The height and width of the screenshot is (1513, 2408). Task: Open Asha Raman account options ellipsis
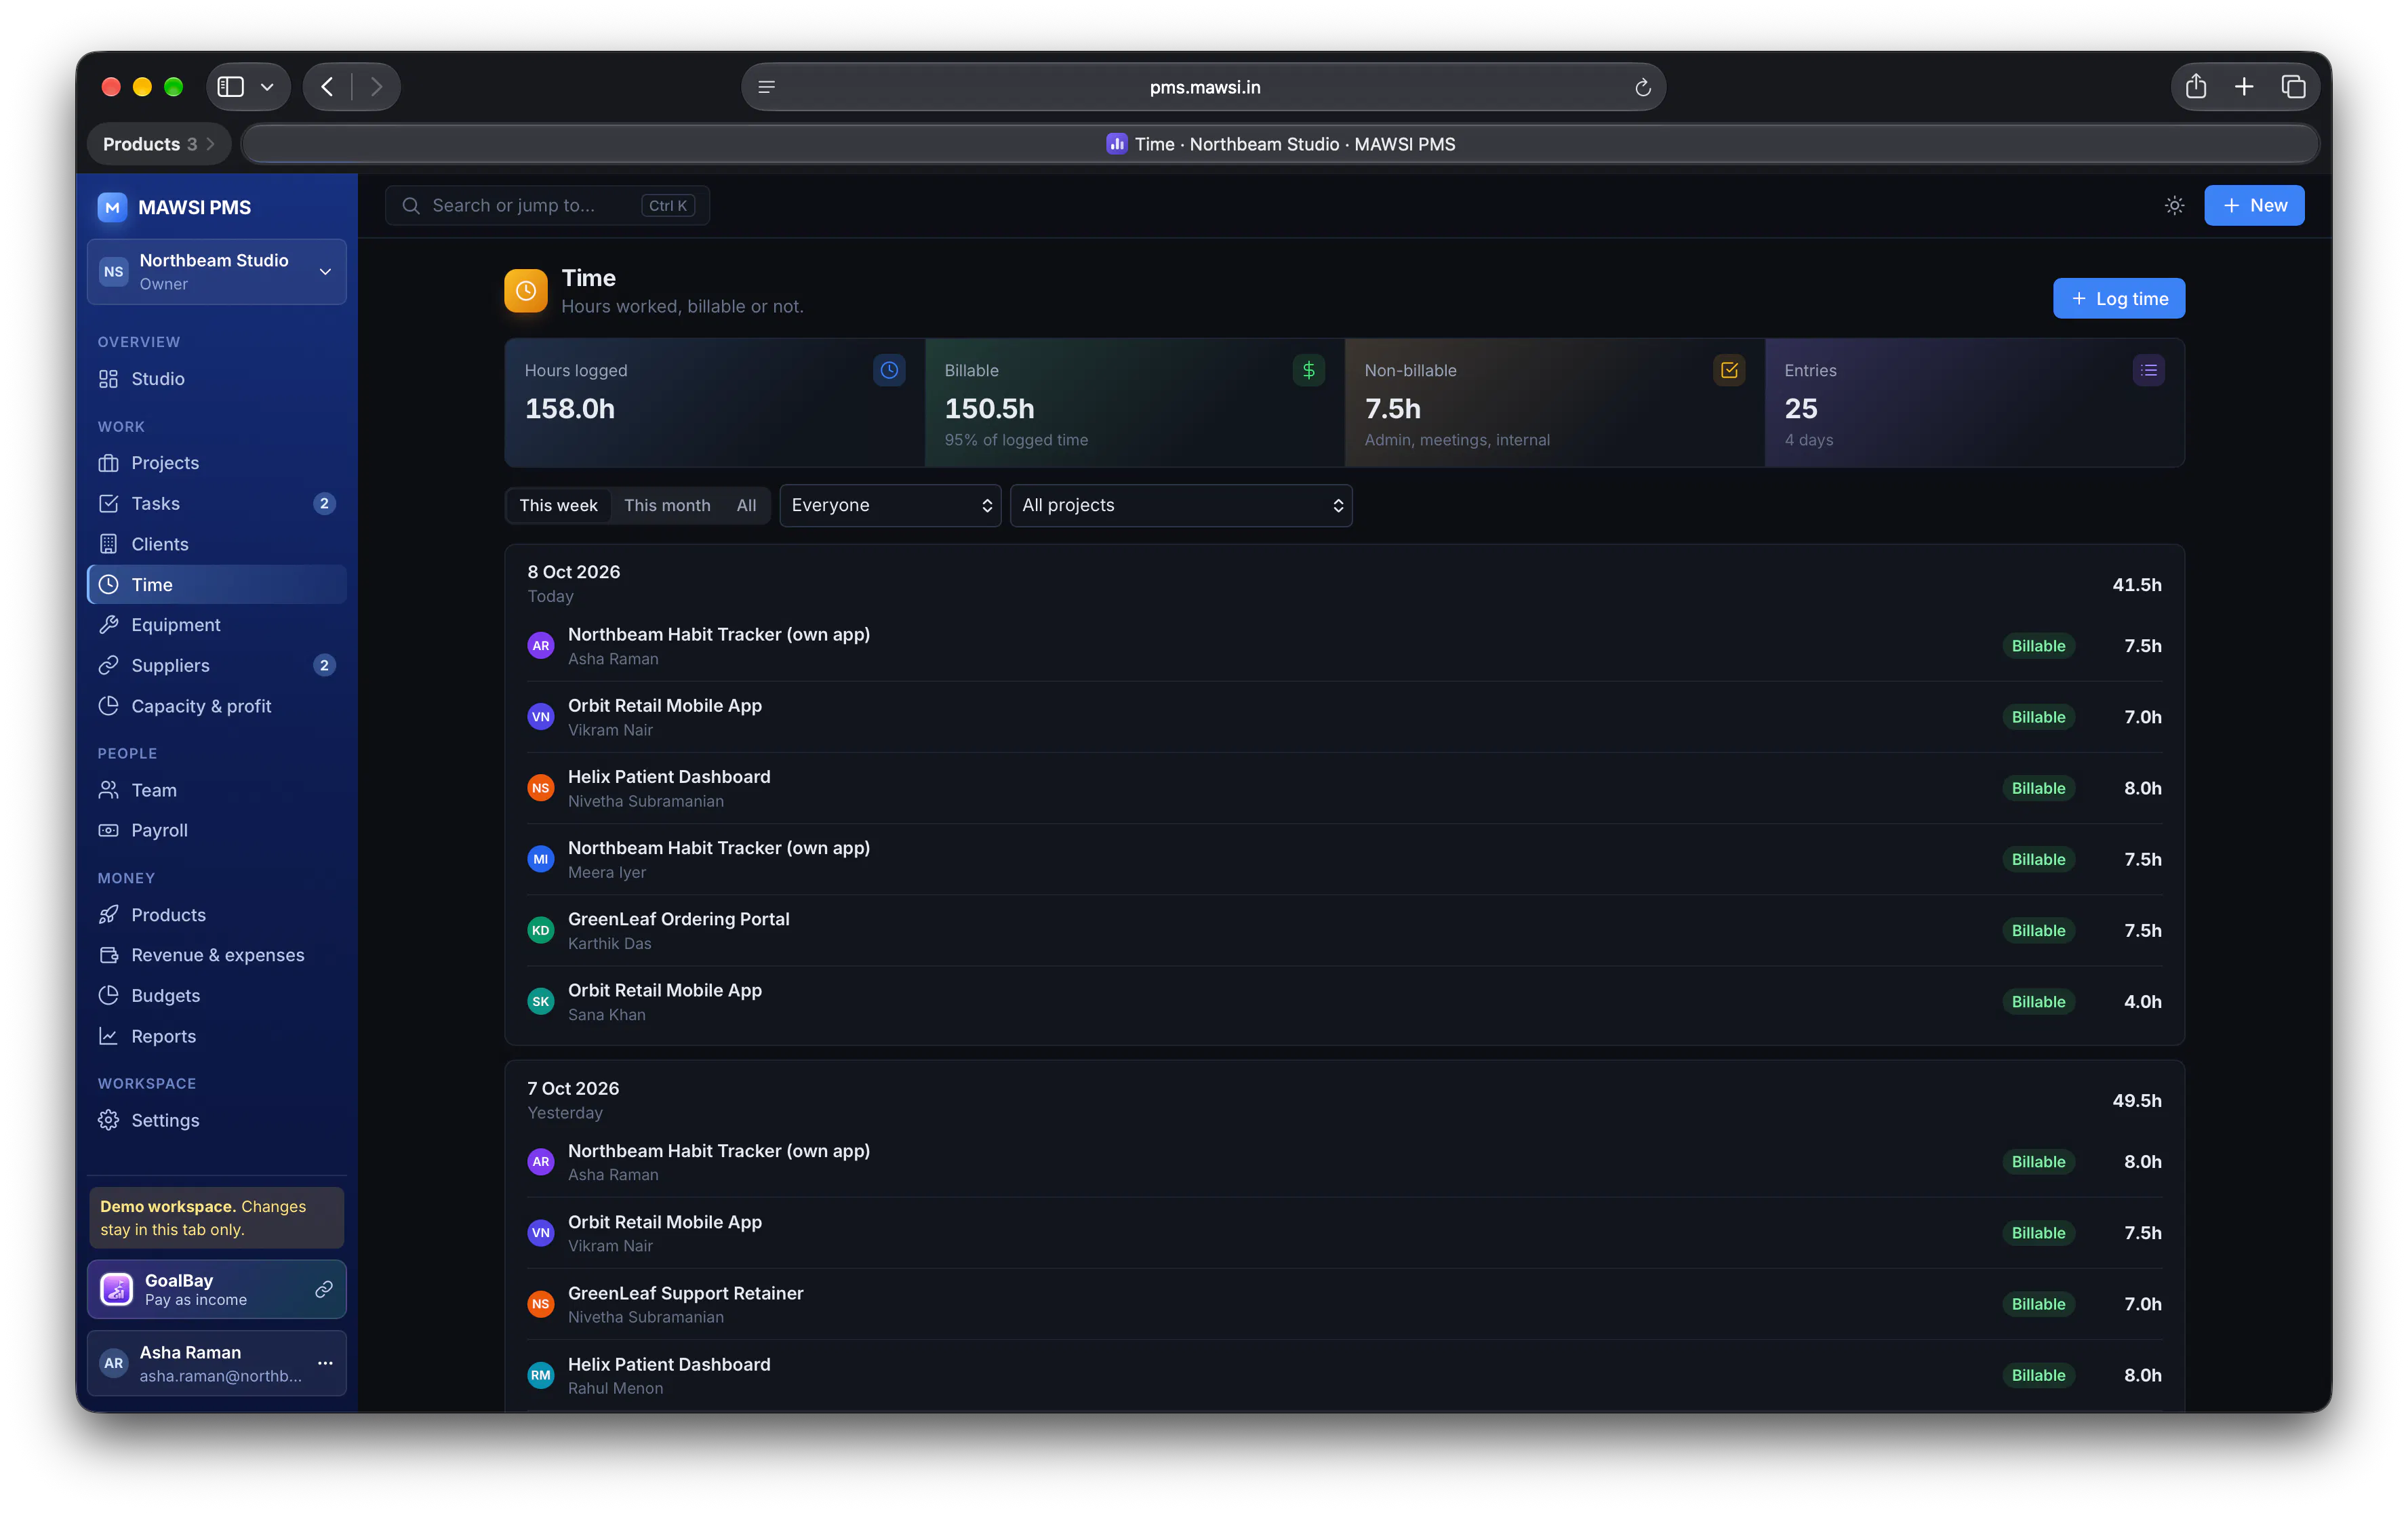coord(325,1362)
